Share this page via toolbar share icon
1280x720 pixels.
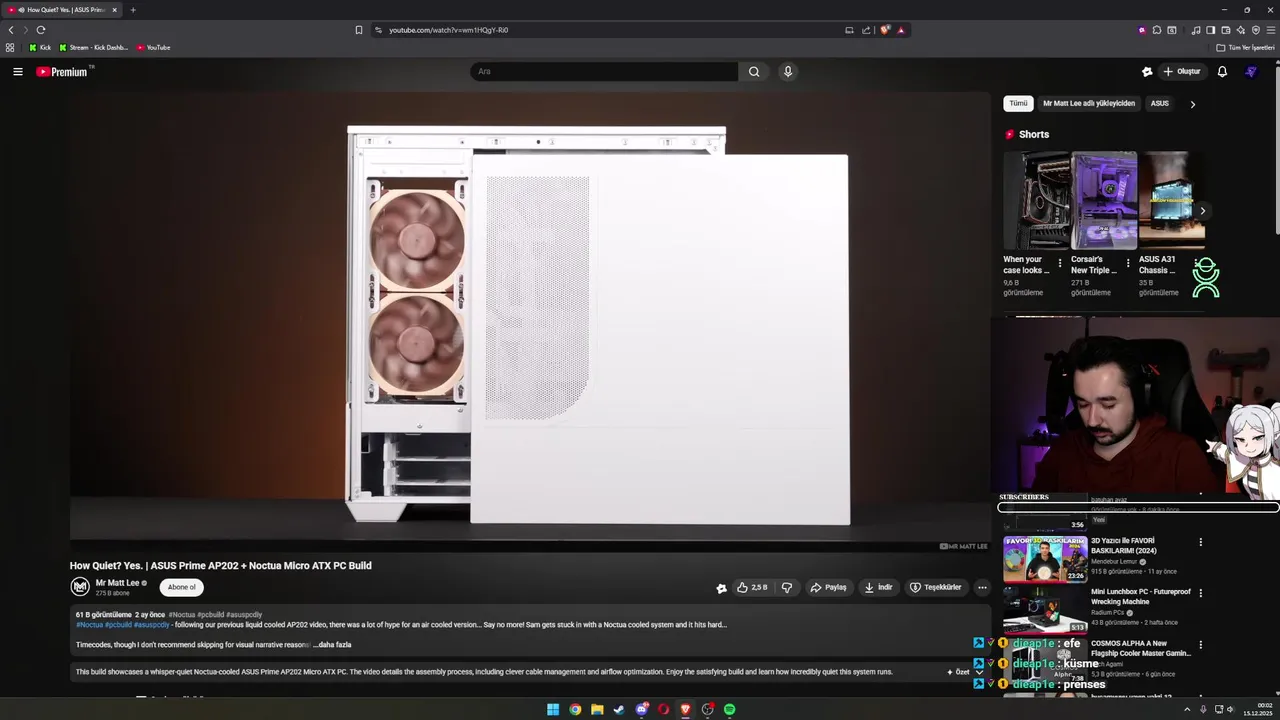pos(866,30)
